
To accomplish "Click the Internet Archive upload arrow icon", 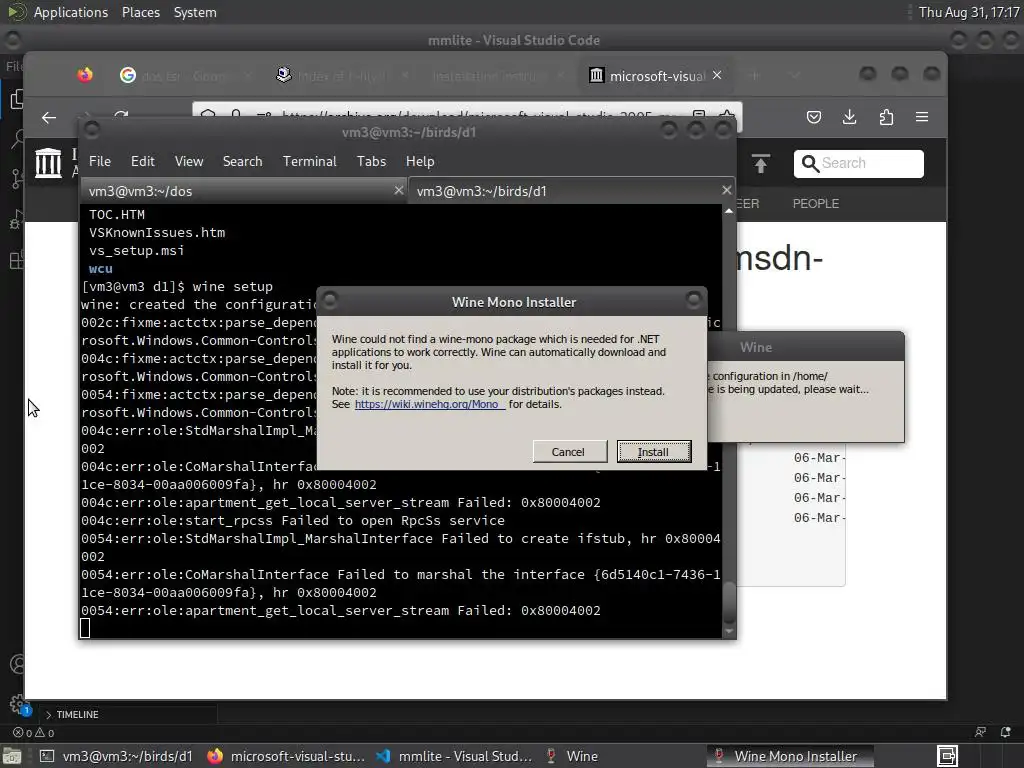I will [x=761, y=163].
